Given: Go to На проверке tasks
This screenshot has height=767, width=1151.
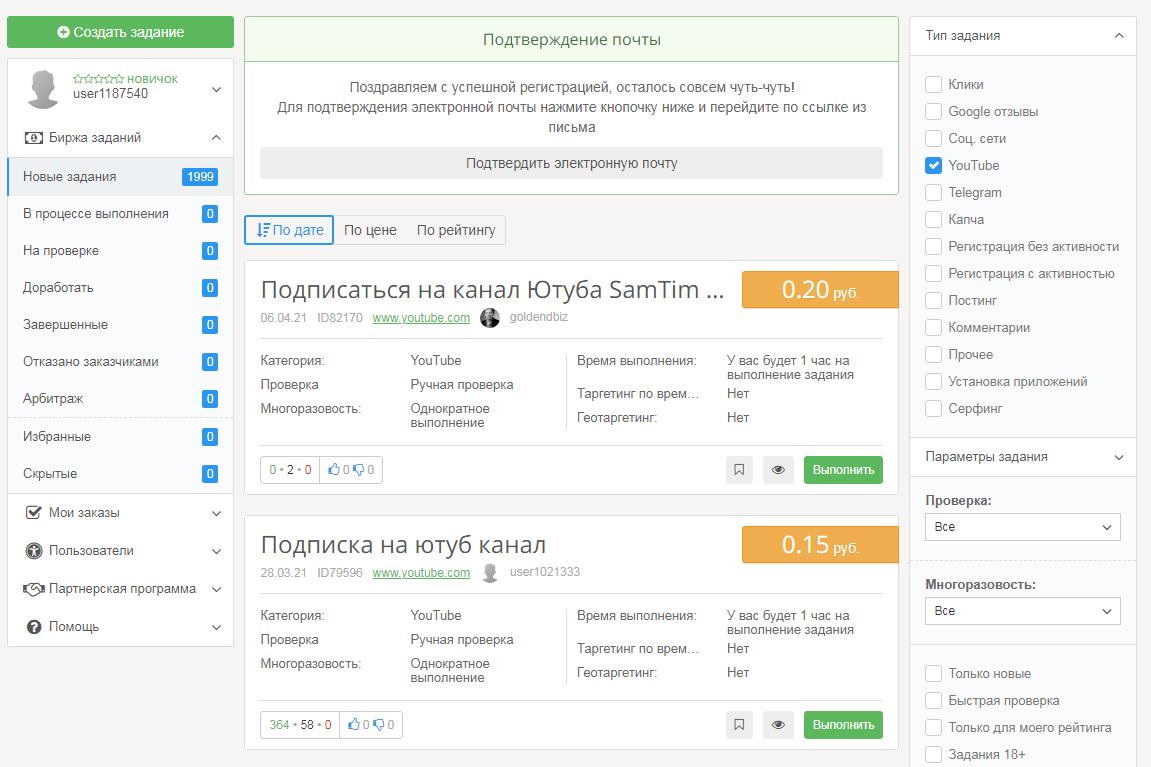Looking at the screenshot, I should coord(120,250).
